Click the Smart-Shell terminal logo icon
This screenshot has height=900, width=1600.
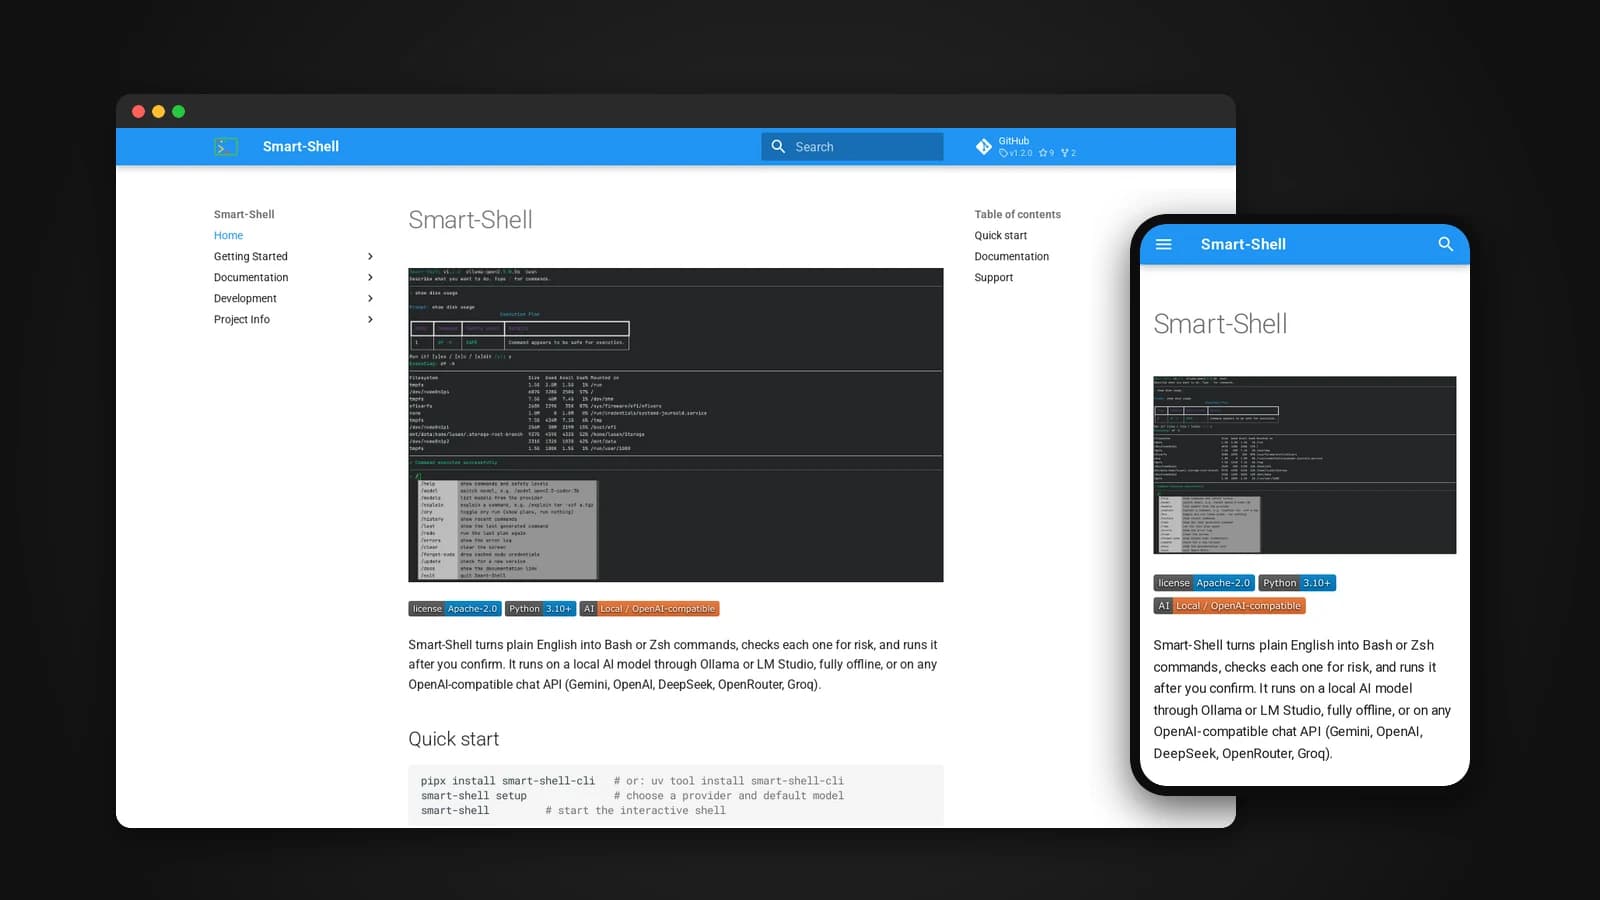point(226,147)
